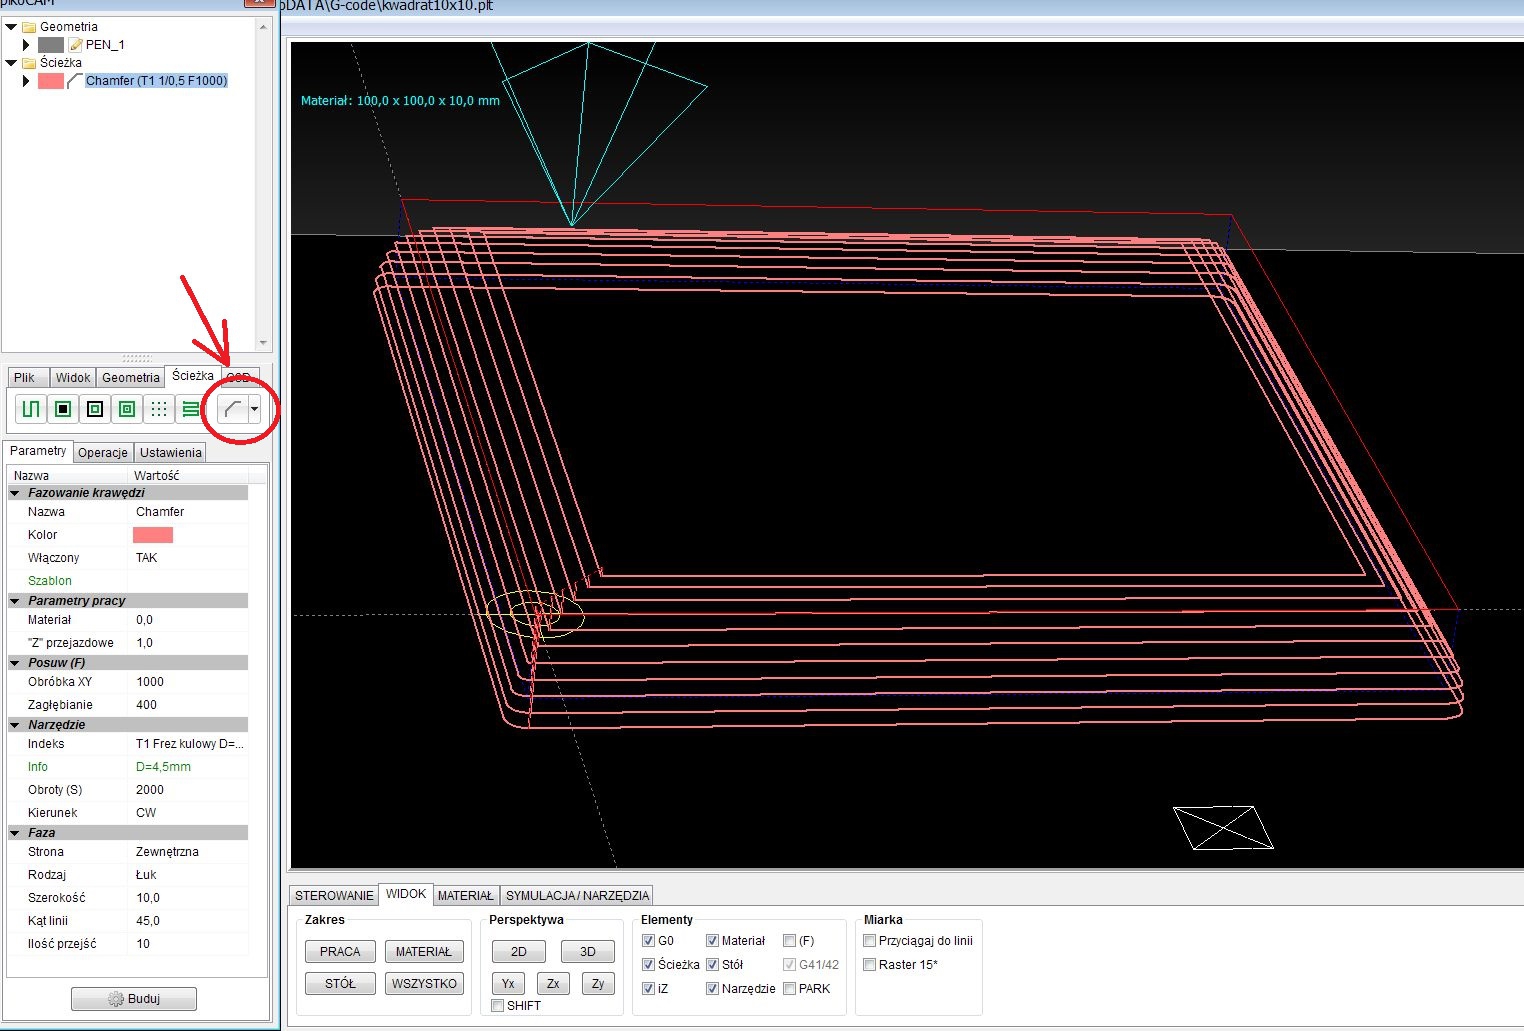This screenshot has height=1031, width=1524.
Task: Collapse the Fazowanie krawędzi section
Action: [x=15, y=493]
